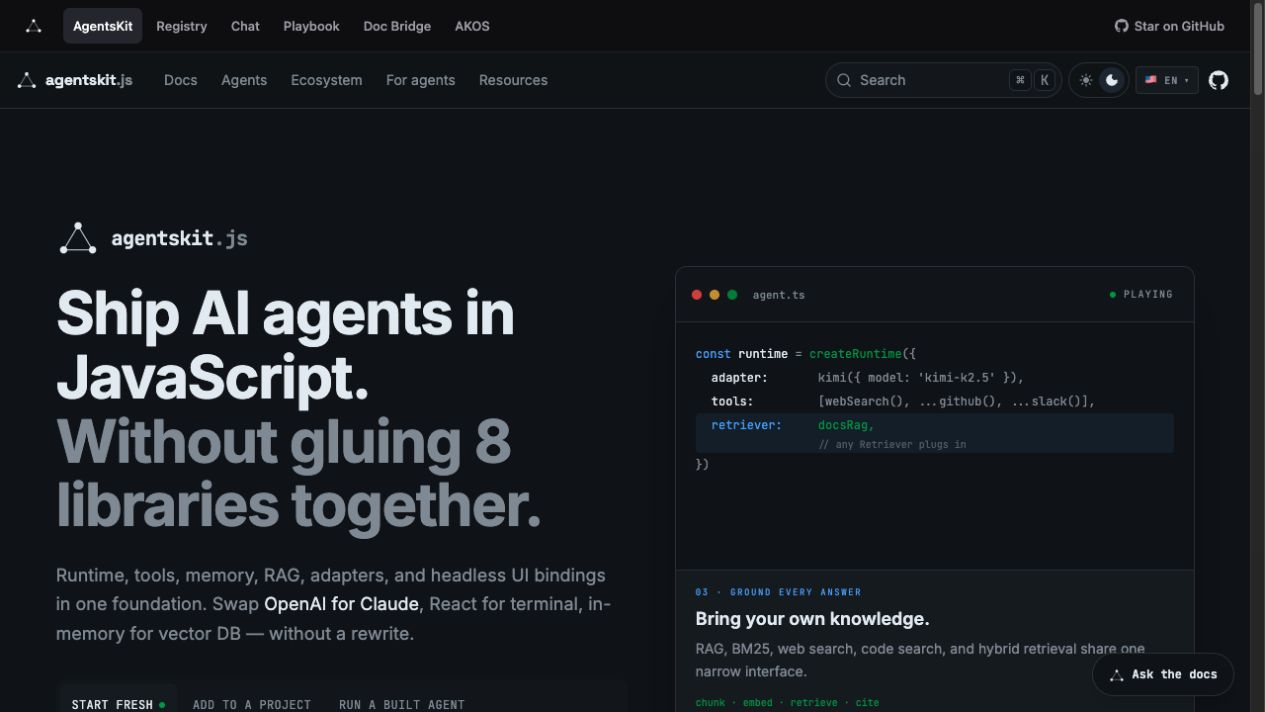Click the agent.ts file name
Viewport: 1265px width, 712px height.
(779, 295)
